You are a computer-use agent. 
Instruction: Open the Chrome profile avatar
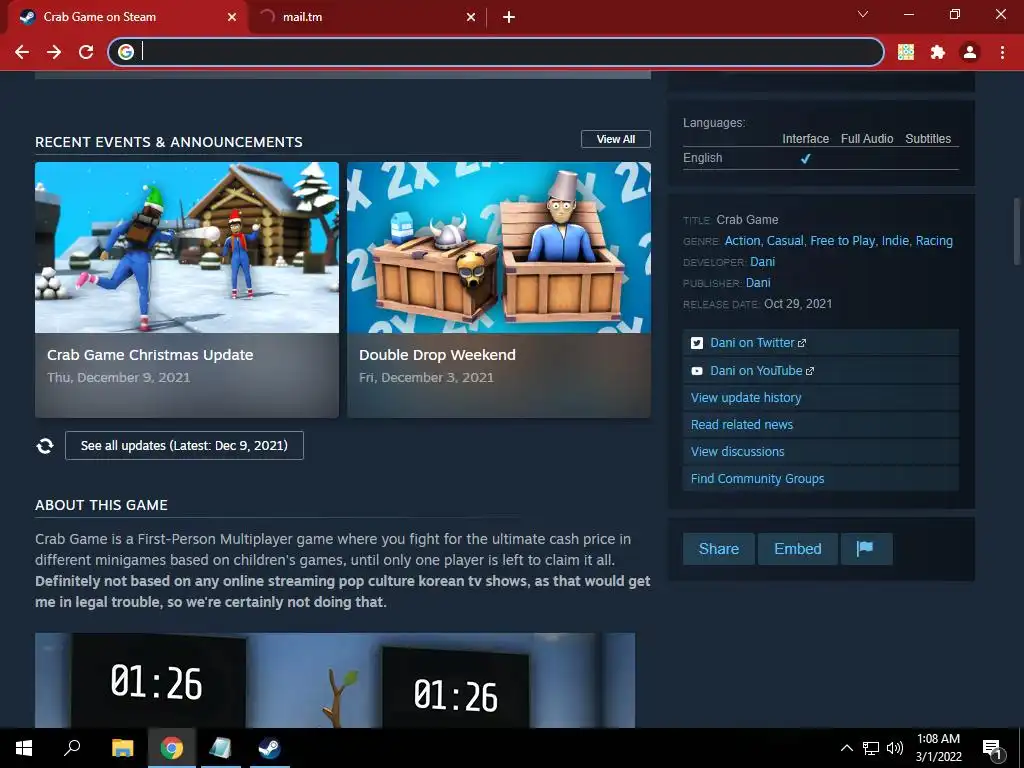970,52
